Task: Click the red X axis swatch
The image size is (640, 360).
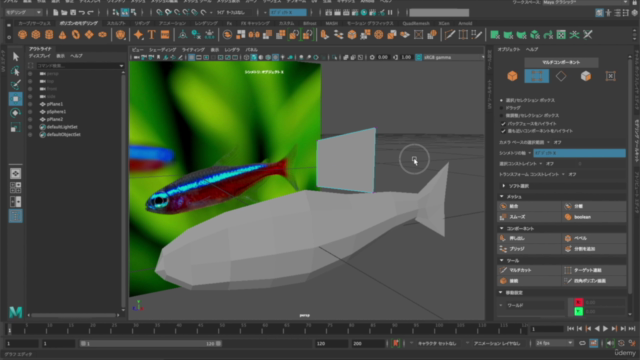Action: pos(578,302)
